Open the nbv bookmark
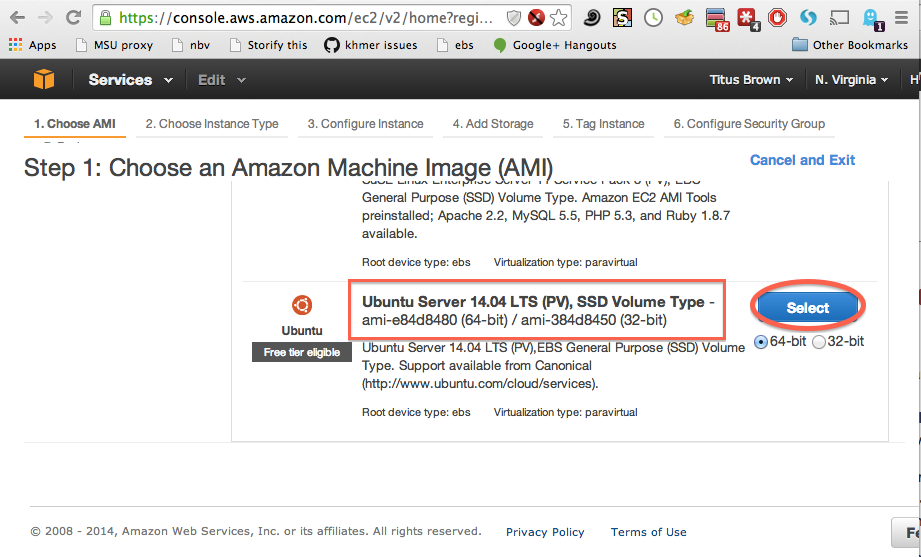 point(191,45)
